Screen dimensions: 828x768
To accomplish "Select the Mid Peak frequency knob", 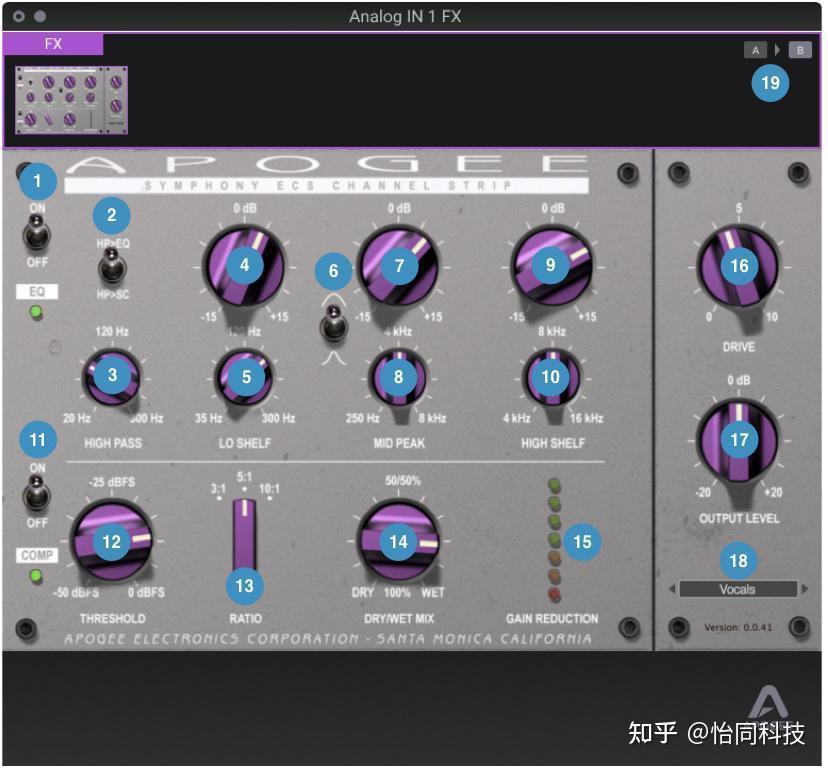I will coord(397,379).
